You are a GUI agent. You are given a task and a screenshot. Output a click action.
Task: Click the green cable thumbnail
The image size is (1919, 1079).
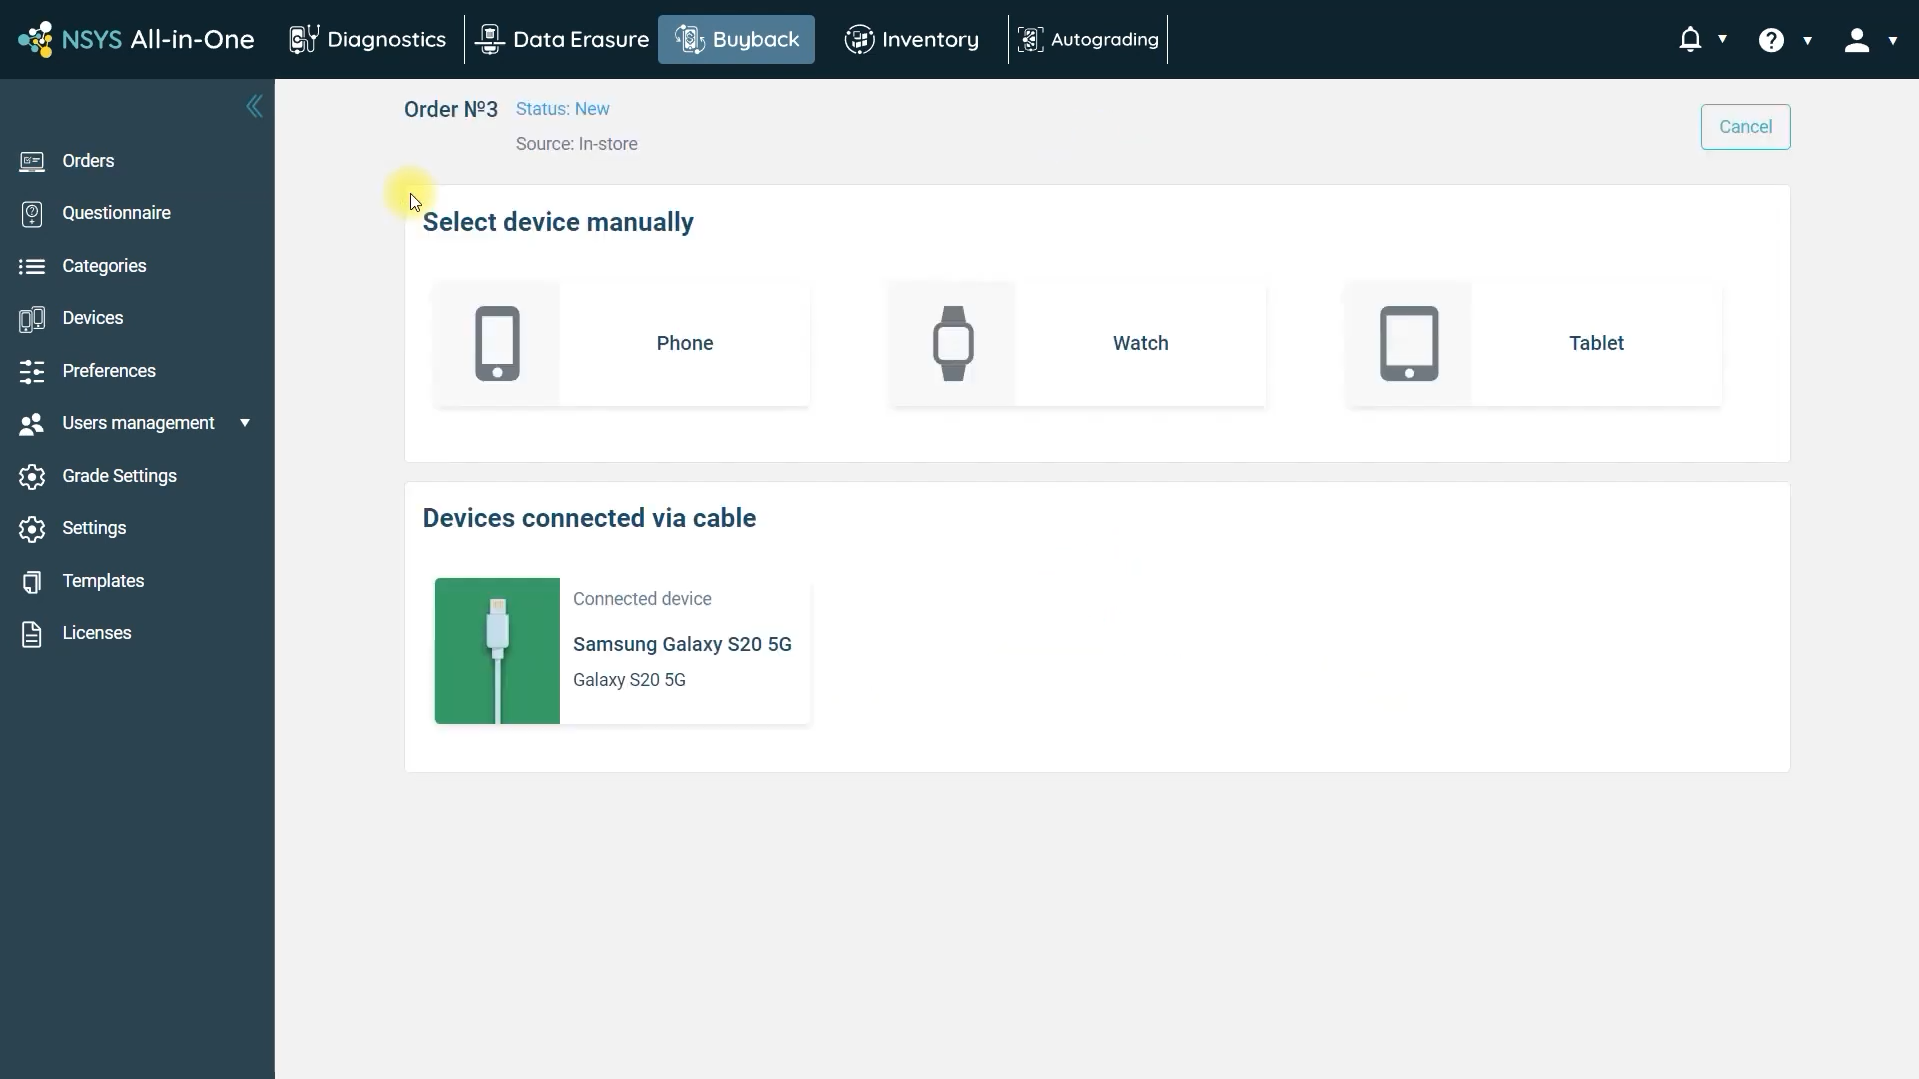coord(497,651)
